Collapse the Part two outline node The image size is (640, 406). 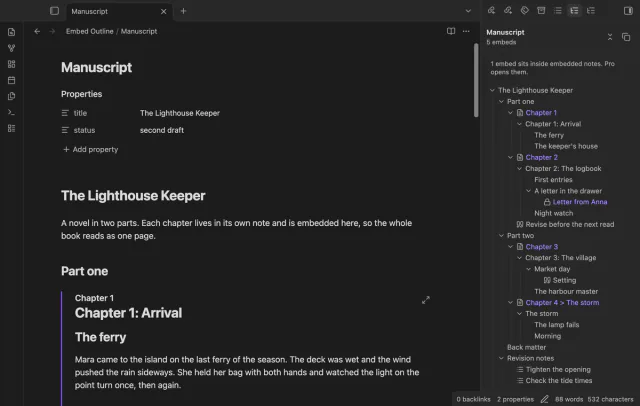click(x=501, y=235)
